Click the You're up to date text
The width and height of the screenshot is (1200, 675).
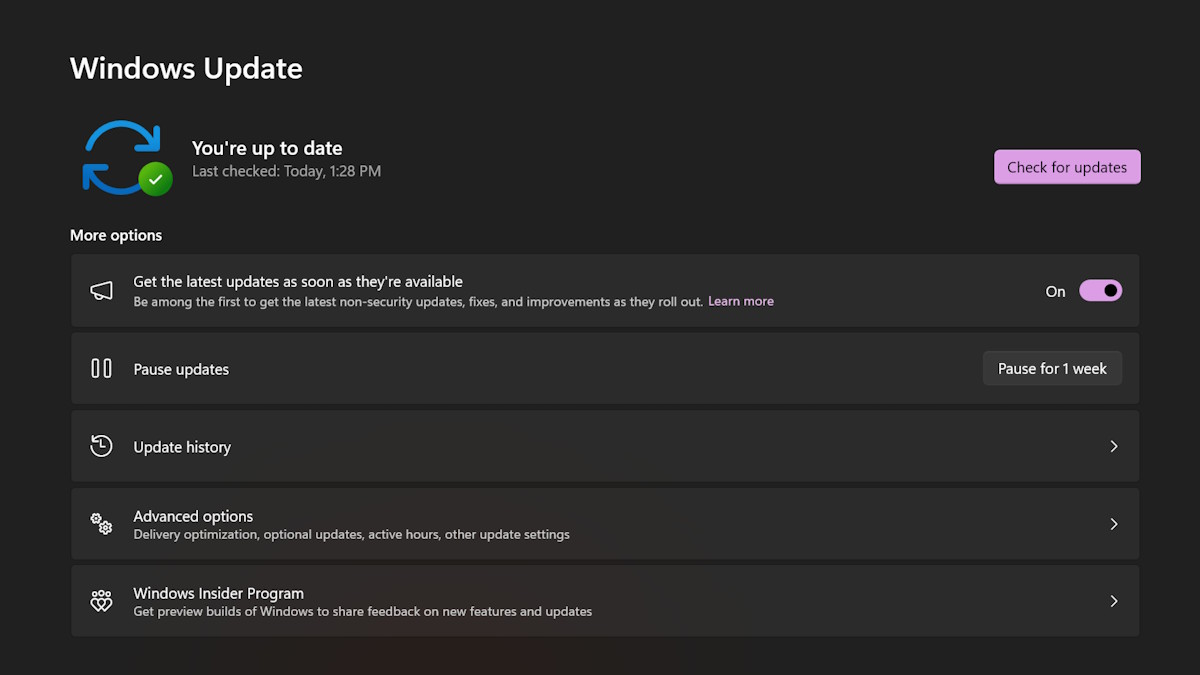click(x=267, y=148)
